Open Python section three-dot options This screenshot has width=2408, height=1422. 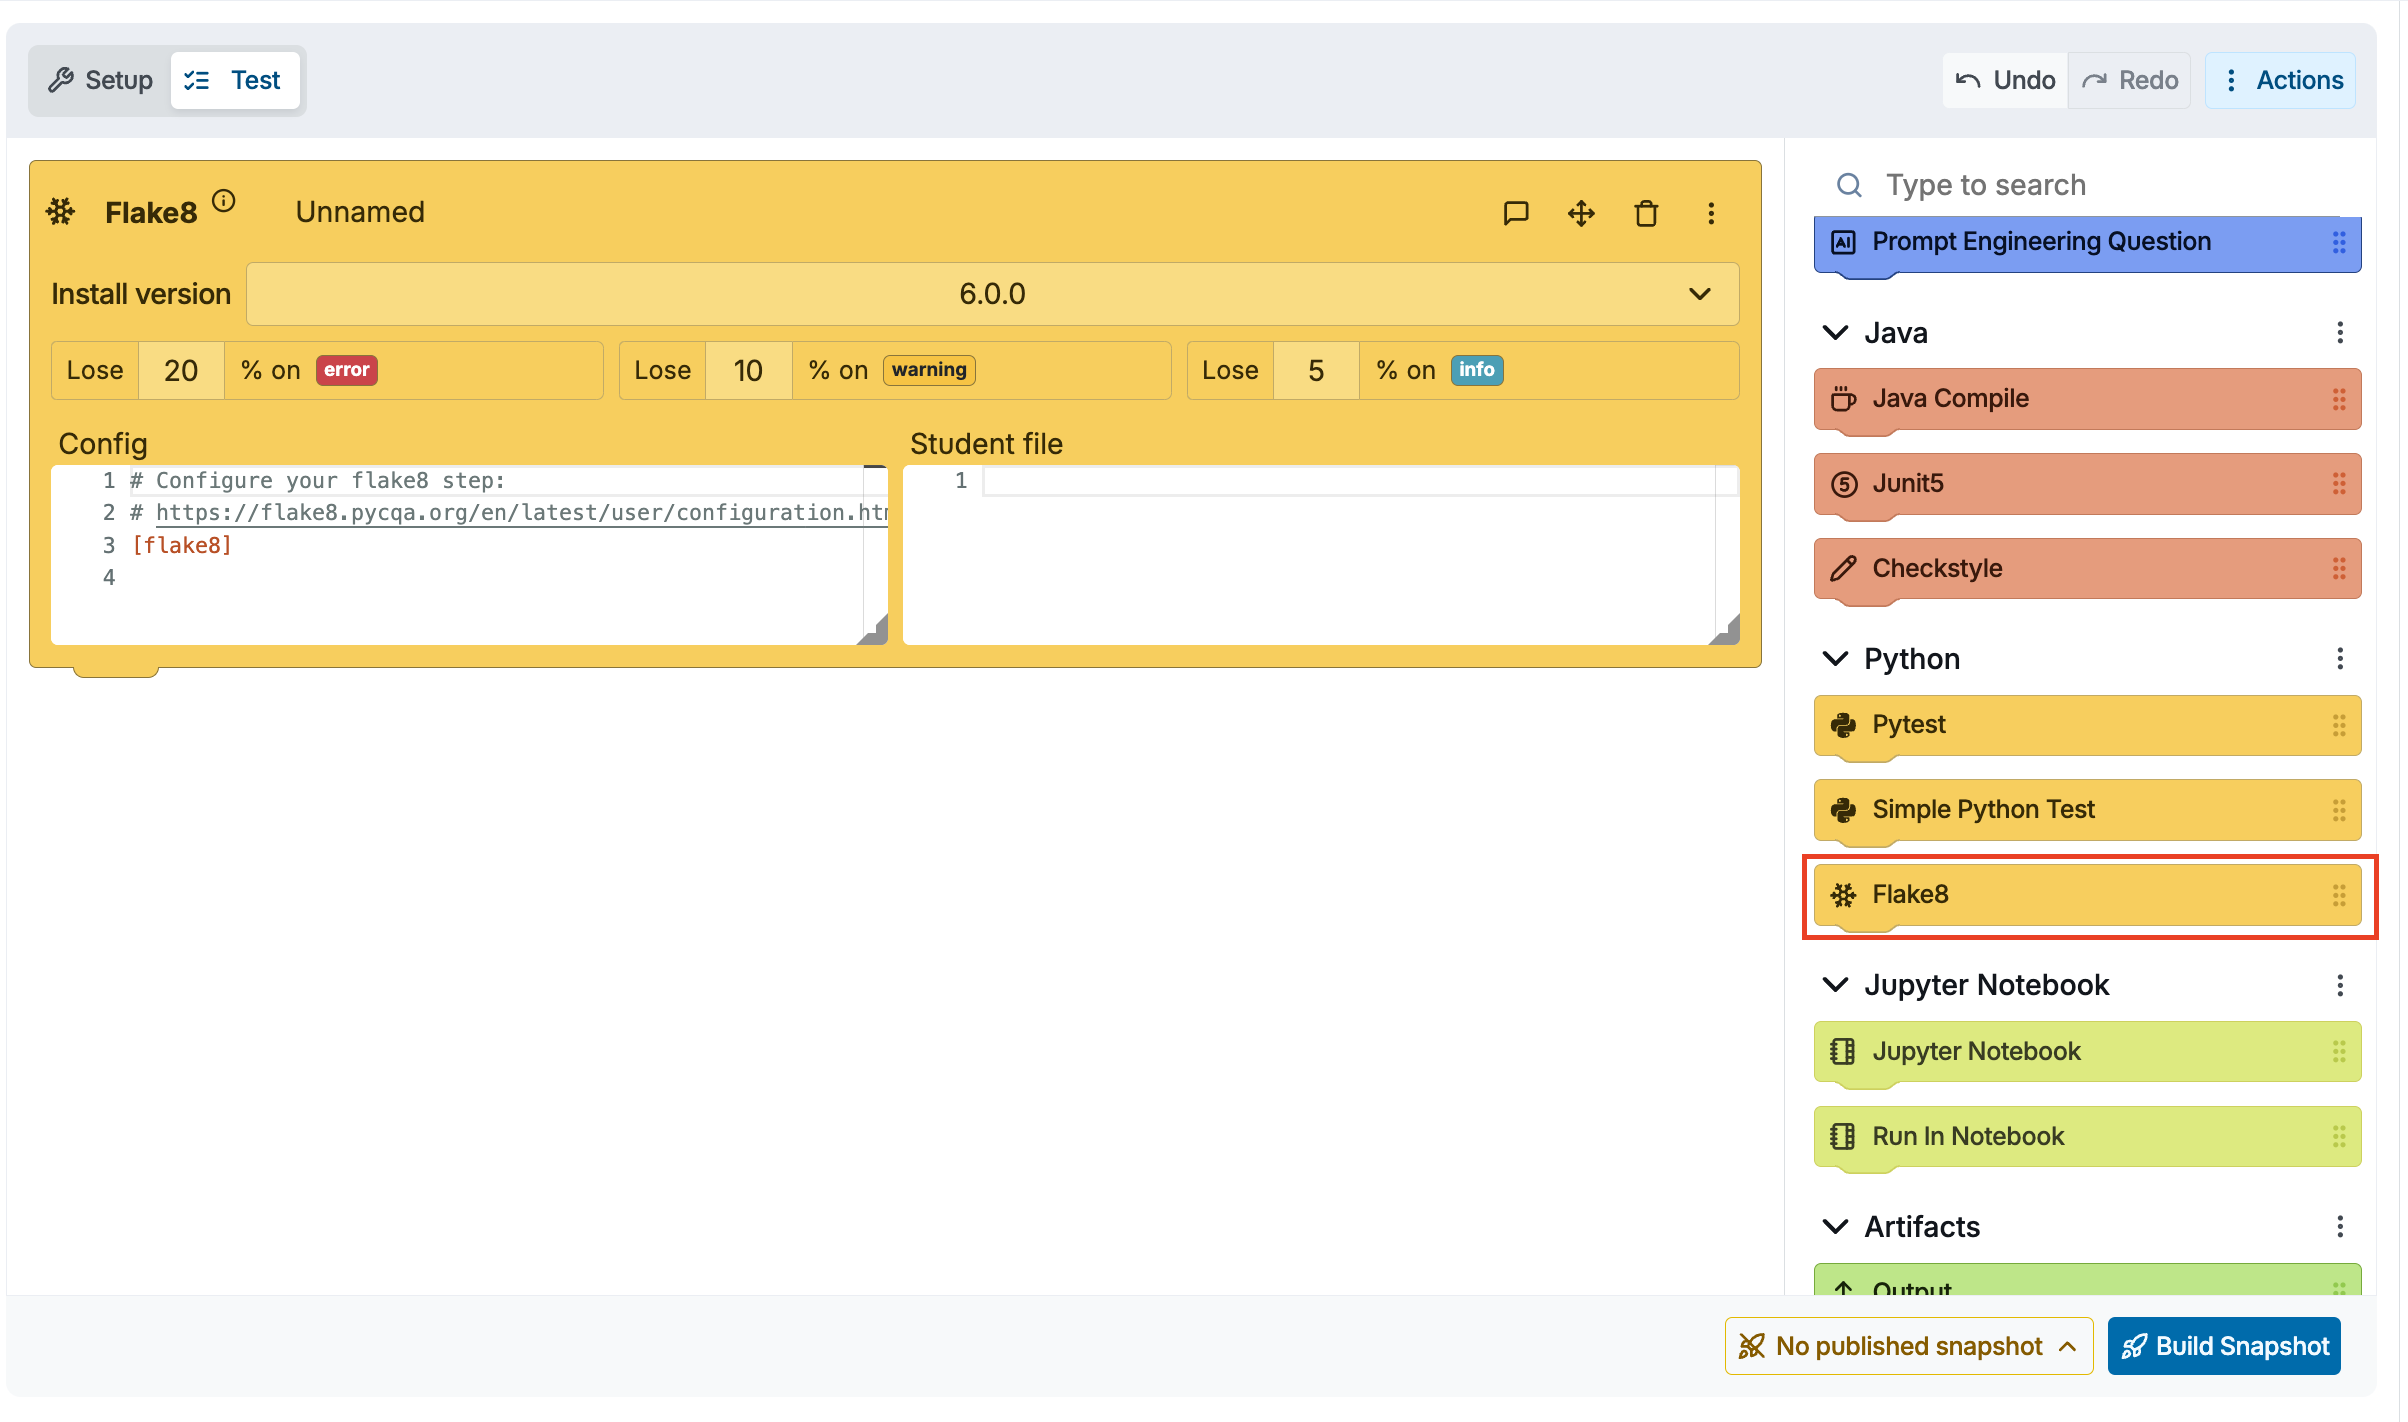[2340, 659]
